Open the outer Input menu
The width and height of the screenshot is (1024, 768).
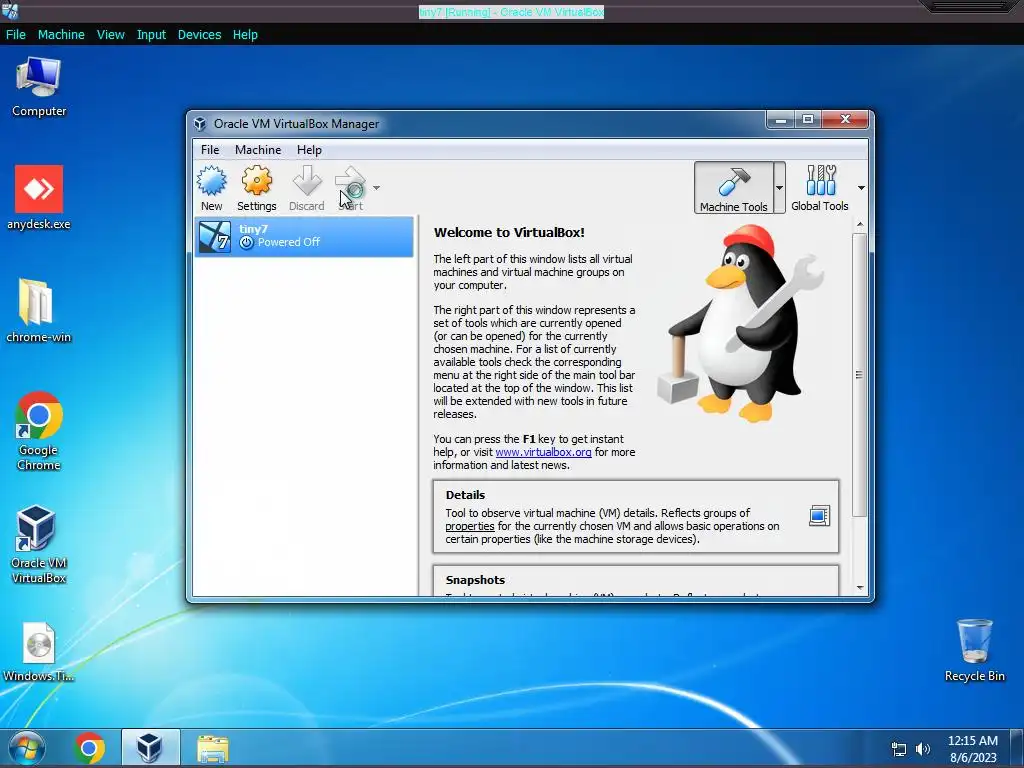click(x=151, y=35)
